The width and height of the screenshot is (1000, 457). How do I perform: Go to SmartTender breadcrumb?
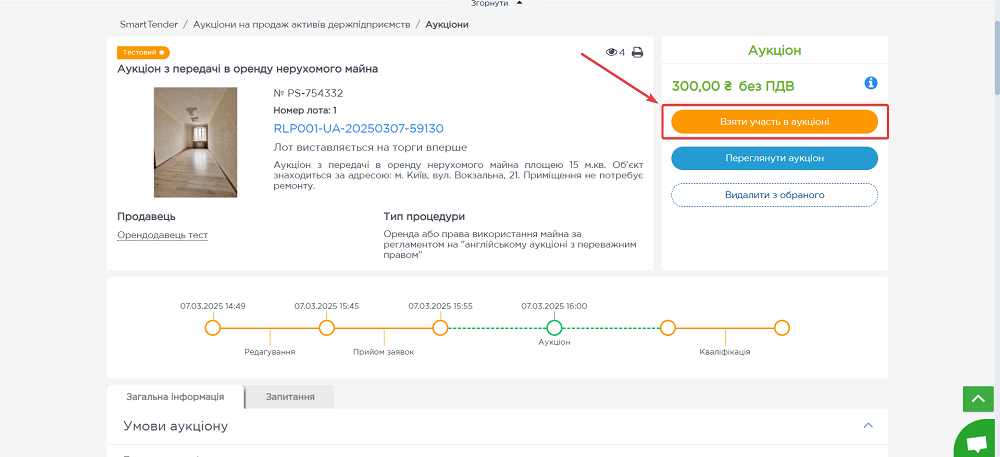click(x=149, y=24)
